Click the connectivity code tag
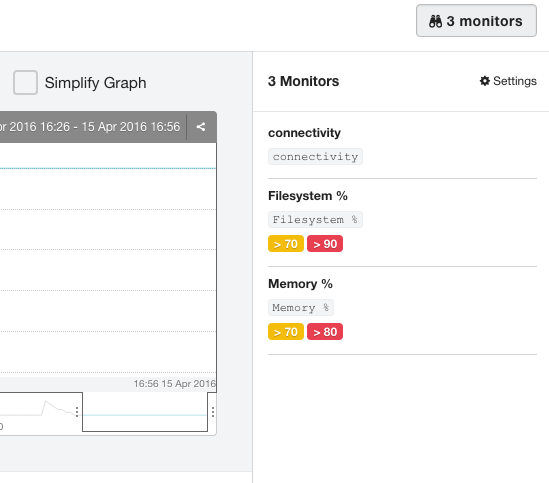Viewport: 549px width, 483px height. (315, 157)
